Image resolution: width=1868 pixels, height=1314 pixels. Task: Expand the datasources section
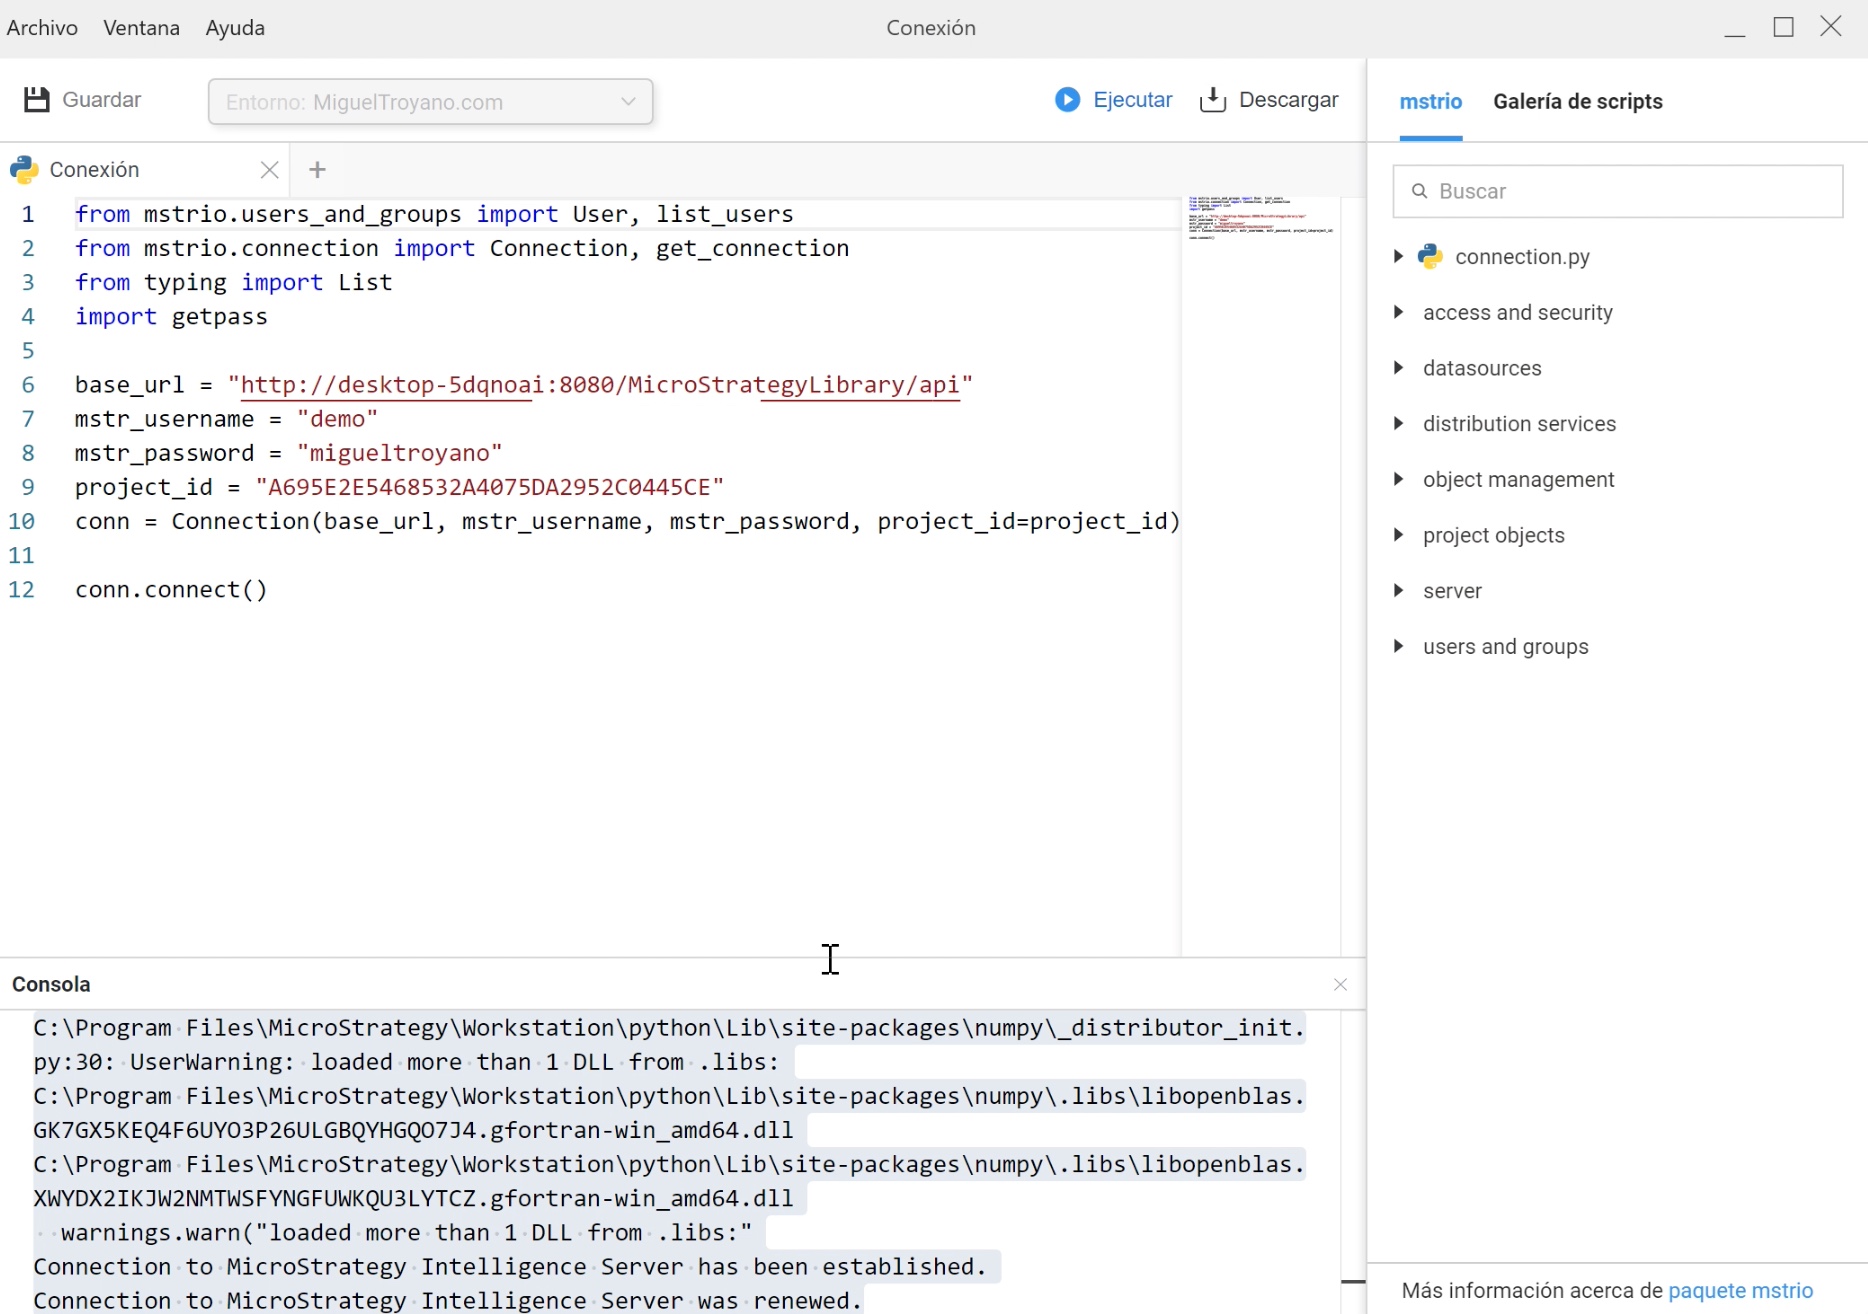click(x=1398, y=368)
